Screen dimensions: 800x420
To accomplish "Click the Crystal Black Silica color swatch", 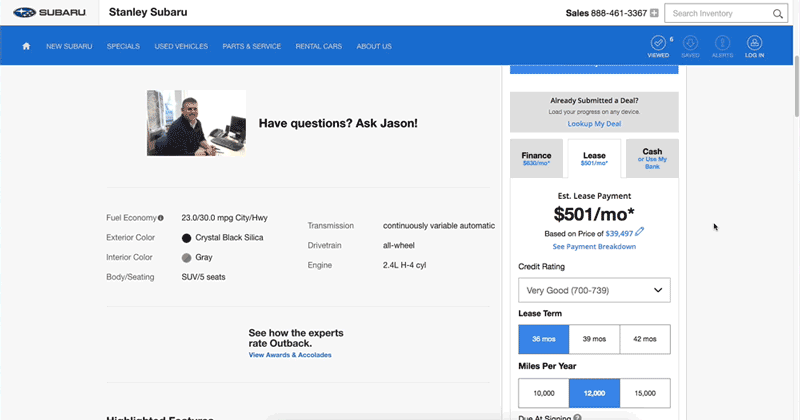I will (x=186, y=238).
